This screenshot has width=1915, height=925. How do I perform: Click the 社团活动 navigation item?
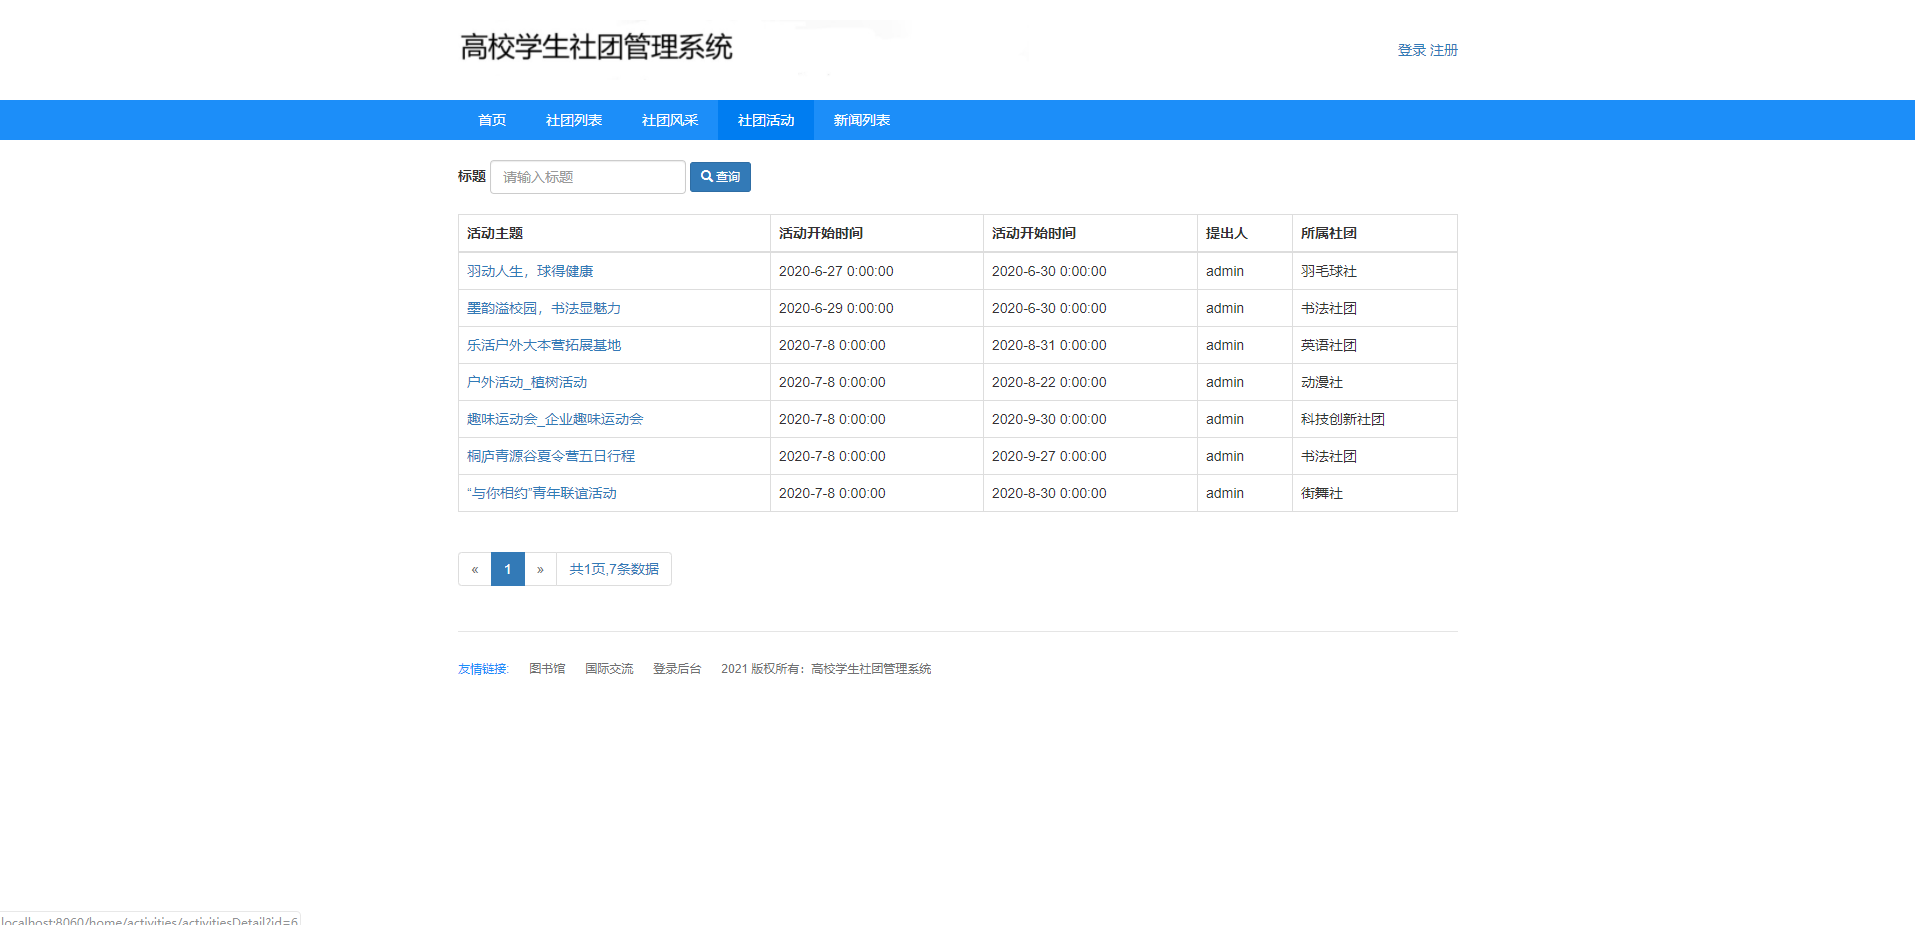(765, 119)
